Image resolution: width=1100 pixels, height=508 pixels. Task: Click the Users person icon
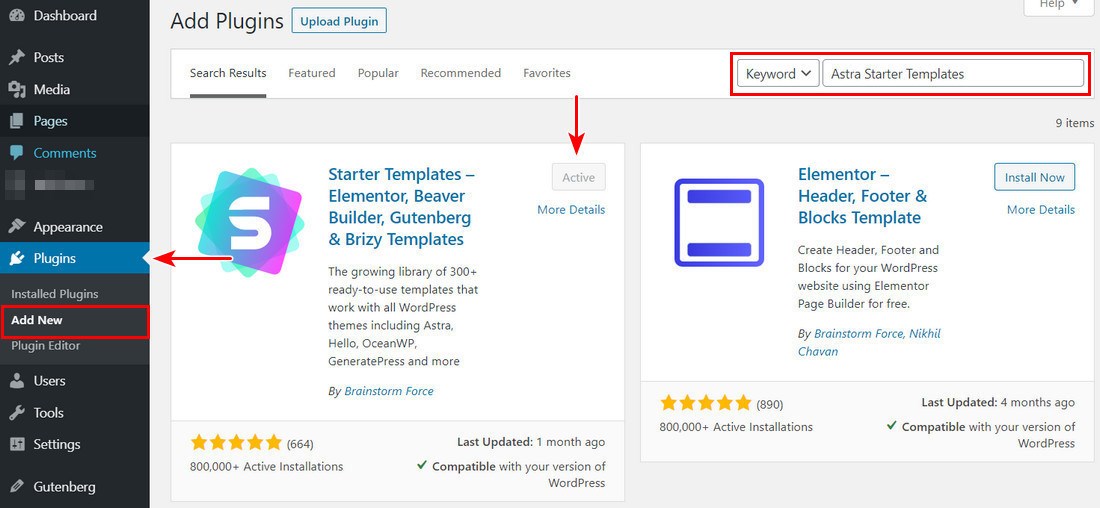pyautogui.click(x=17, y=381)
